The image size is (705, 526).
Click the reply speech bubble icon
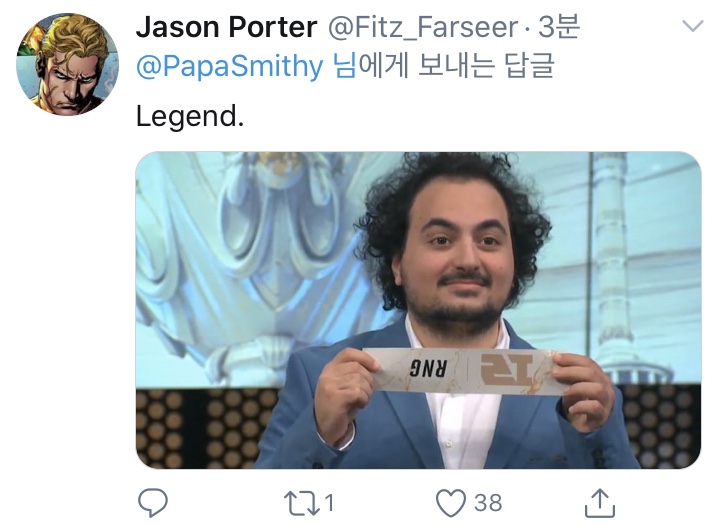[x=153, y=502]
